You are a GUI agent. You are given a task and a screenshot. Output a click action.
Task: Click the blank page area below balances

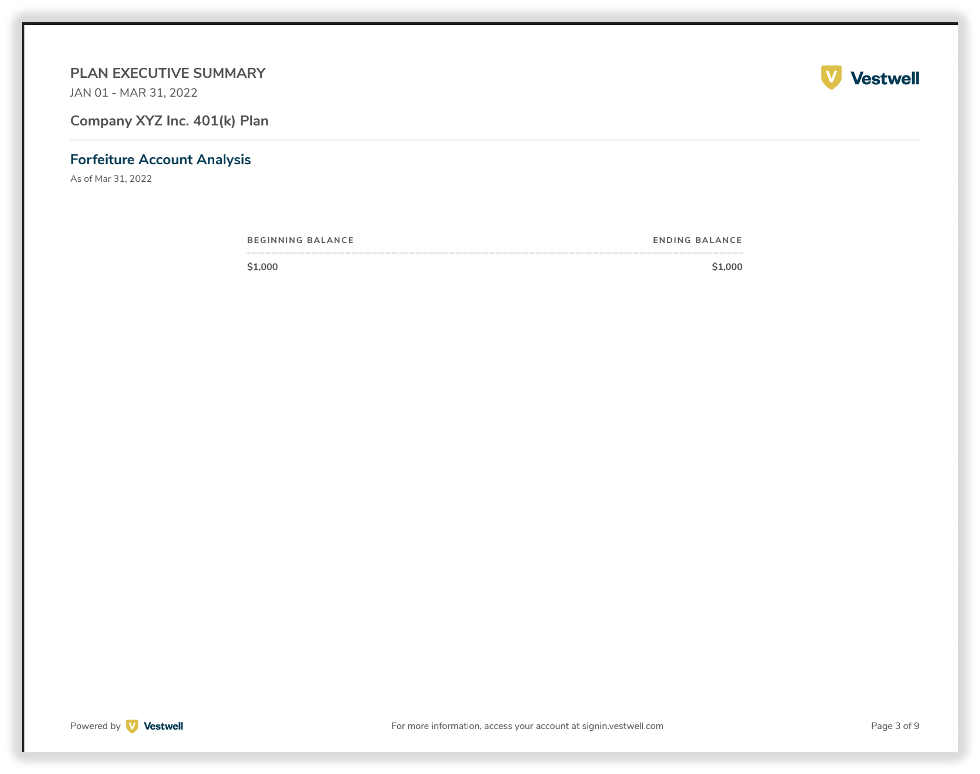495,488
